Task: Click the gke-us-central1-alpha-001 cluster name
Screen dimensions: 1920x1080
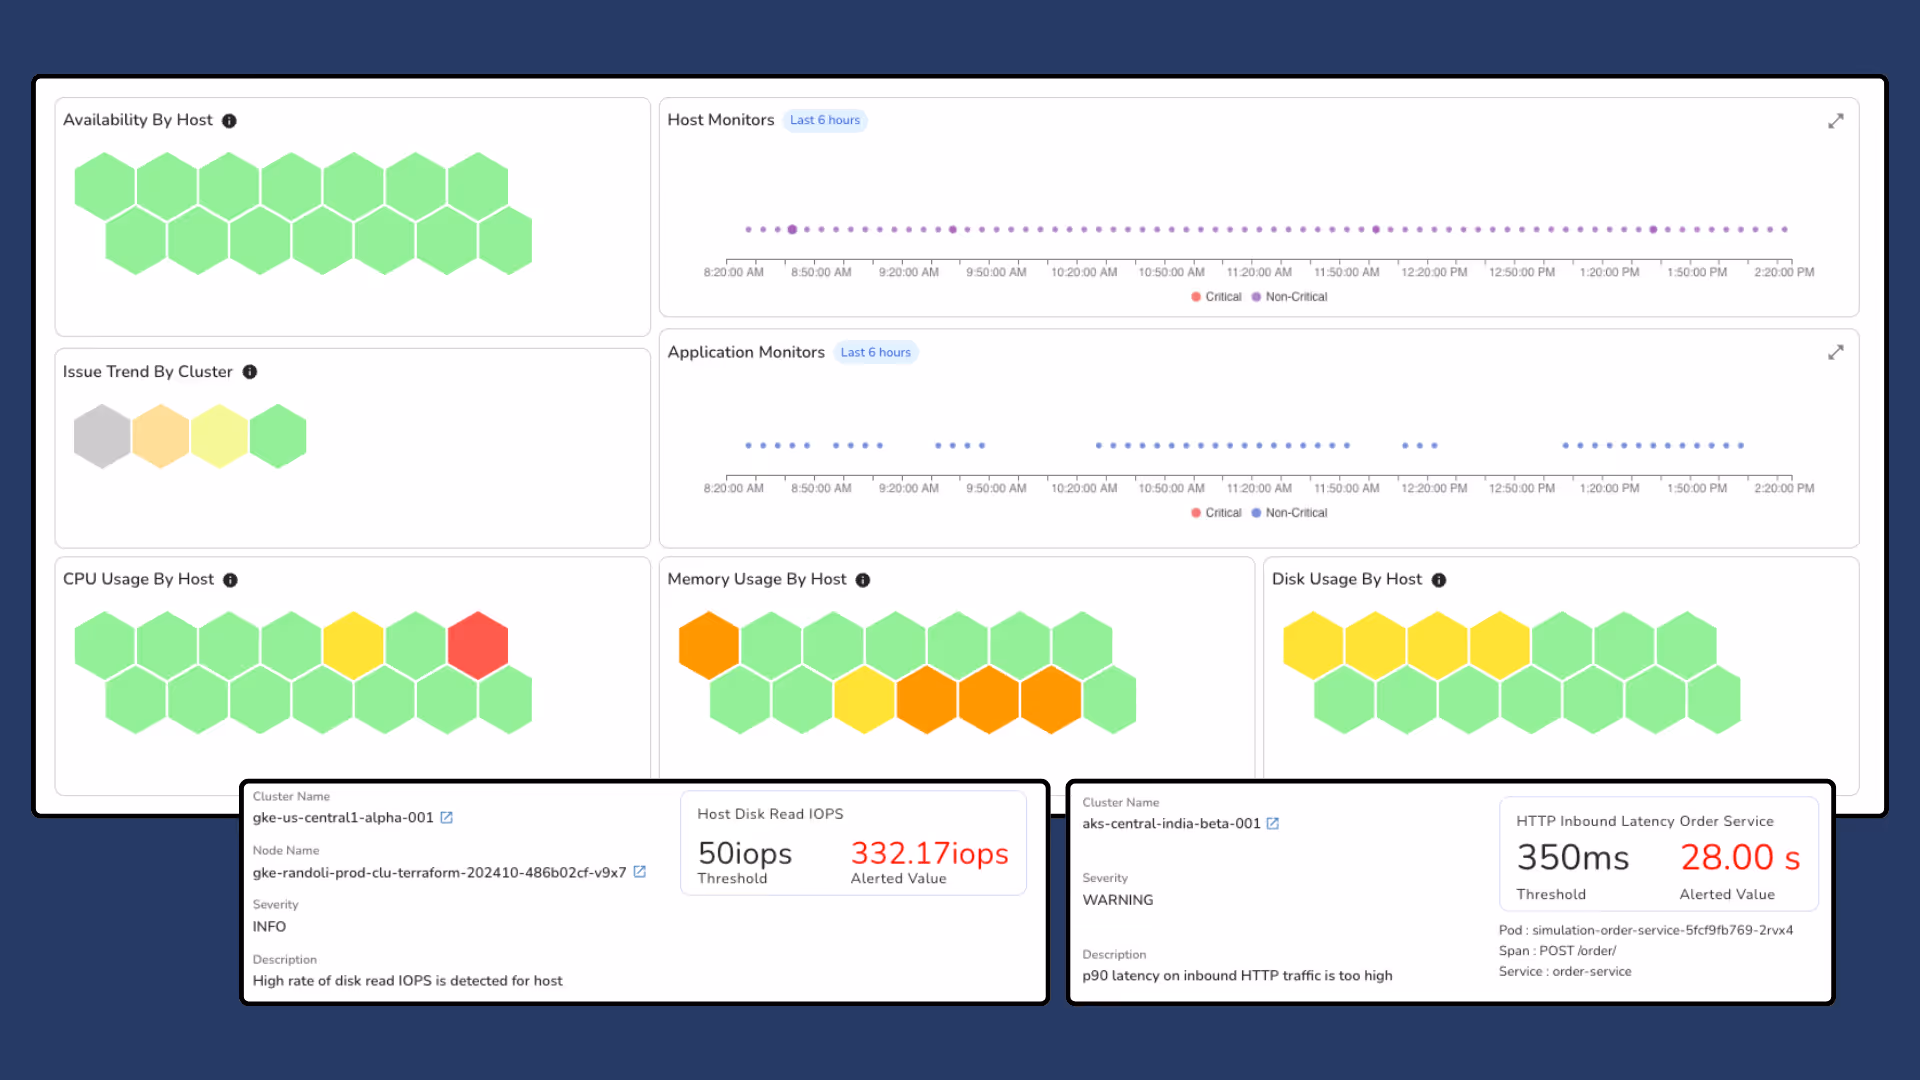Action: coord(343,818)
